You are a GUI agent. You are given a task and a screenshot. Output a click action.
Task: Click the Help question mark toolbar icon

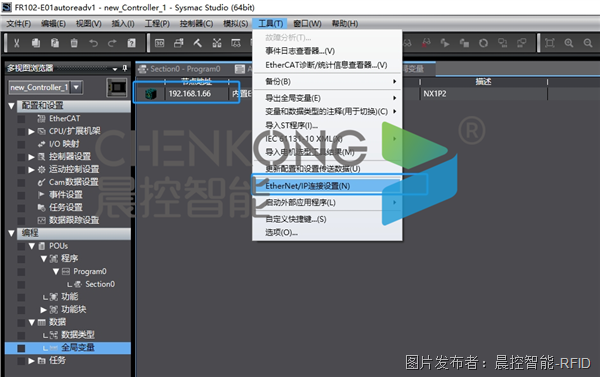pos(131,43)
